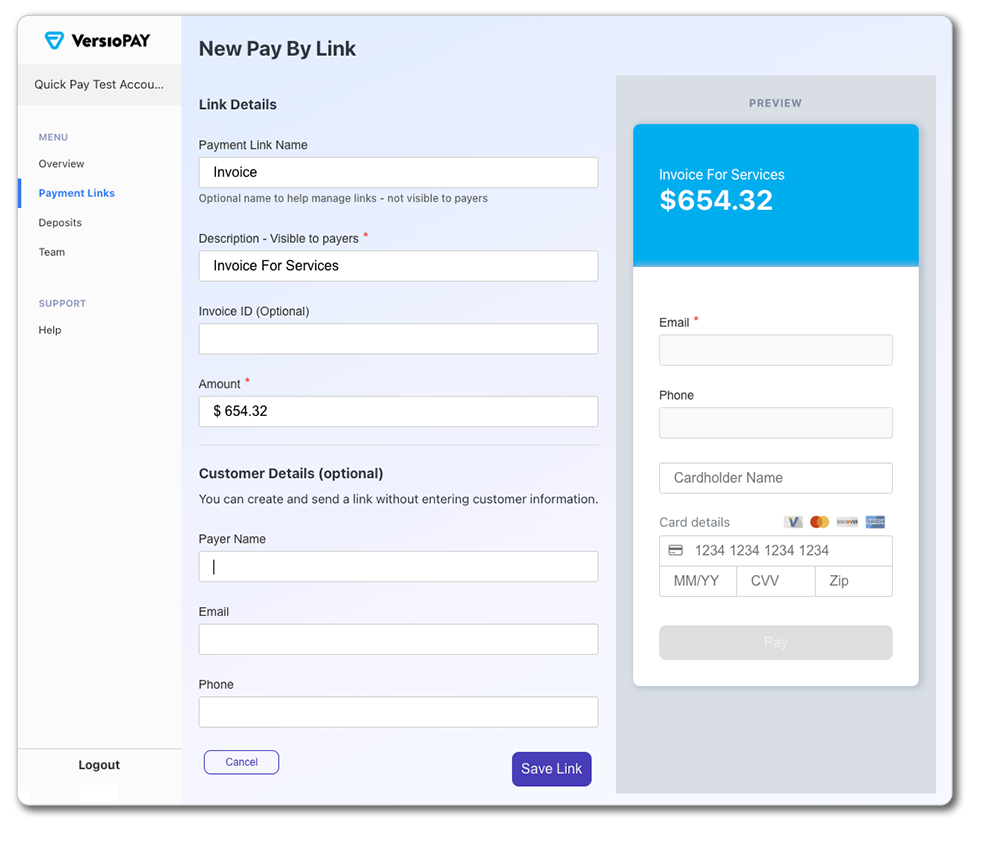Click the Mastercard logo icon
Image resolution: width=1000 pixels, height=844 pixels.
820,522
